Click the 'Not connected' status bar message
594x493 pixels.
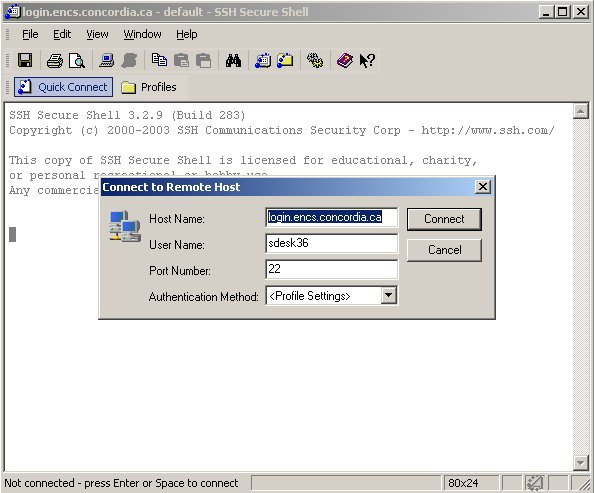click(121, 483)
